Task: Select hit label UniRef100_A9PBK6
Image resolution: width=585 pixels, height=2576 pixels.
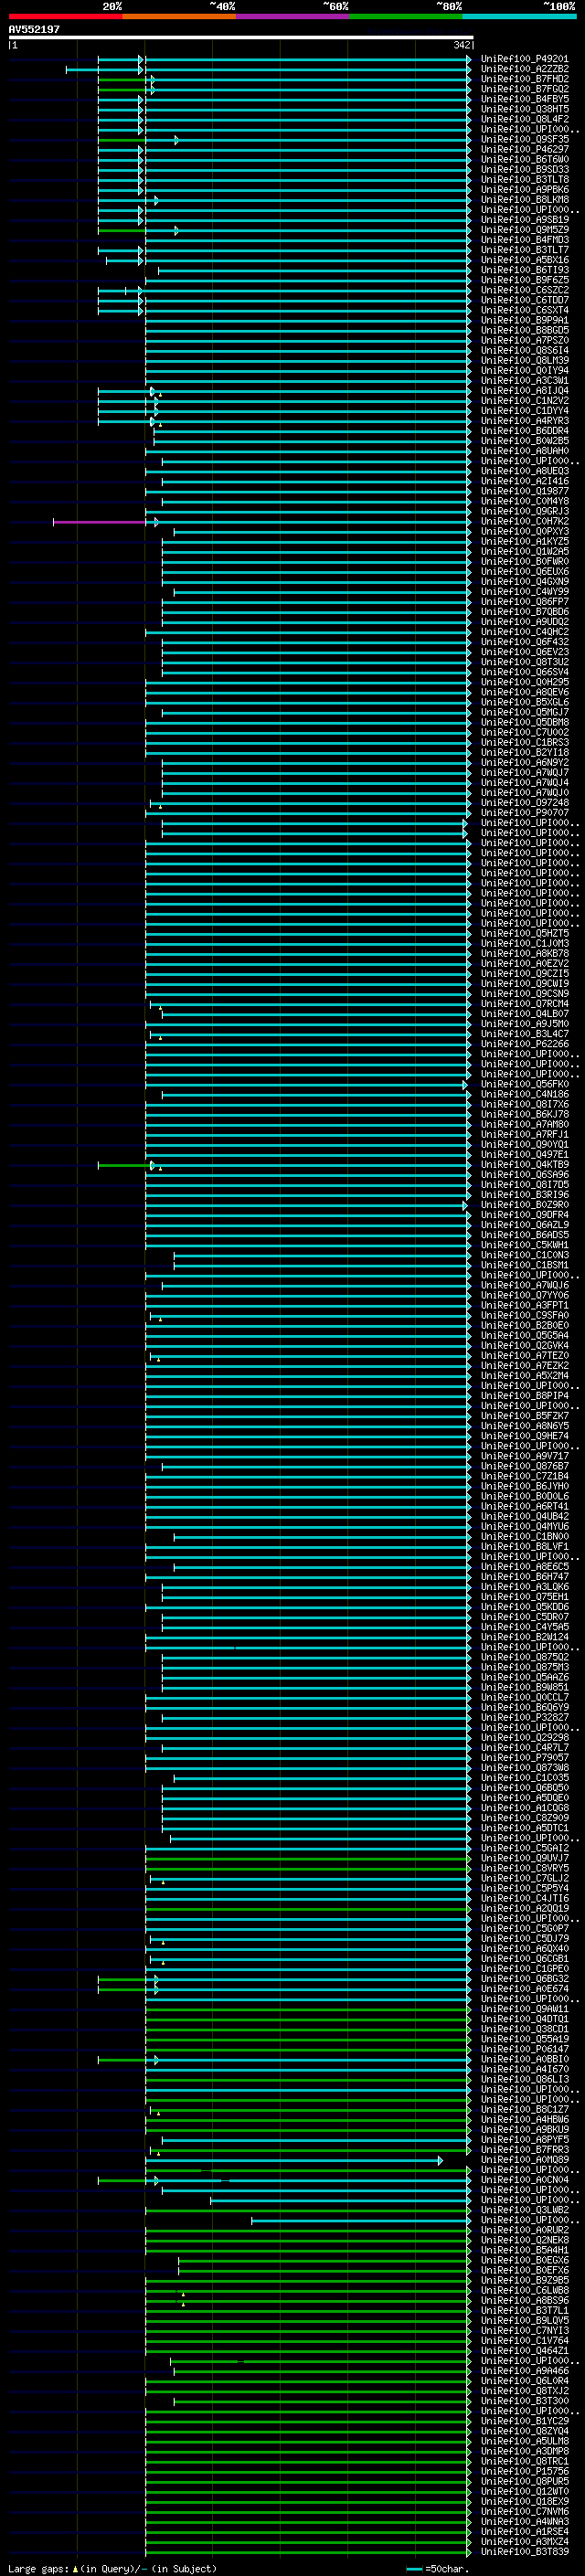Action: pyautogui.click(x=525, y=190)
